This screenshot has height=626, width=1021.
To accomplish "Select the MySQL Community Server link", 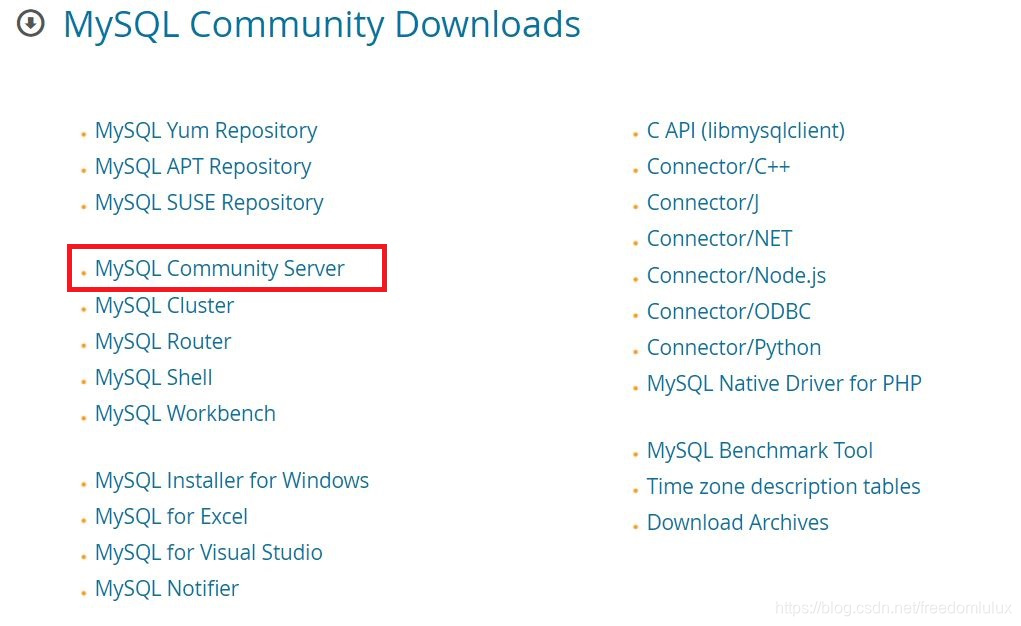I will (219, 268).
